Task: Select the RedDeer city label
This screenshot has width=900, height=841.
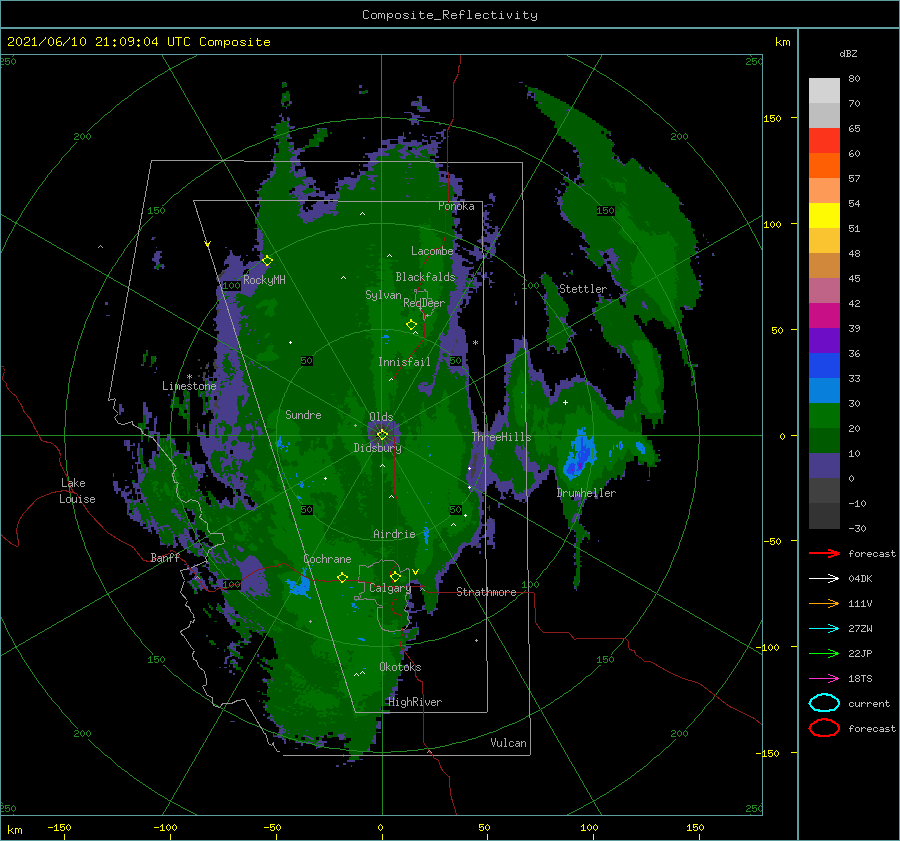Action: (424, 303)
